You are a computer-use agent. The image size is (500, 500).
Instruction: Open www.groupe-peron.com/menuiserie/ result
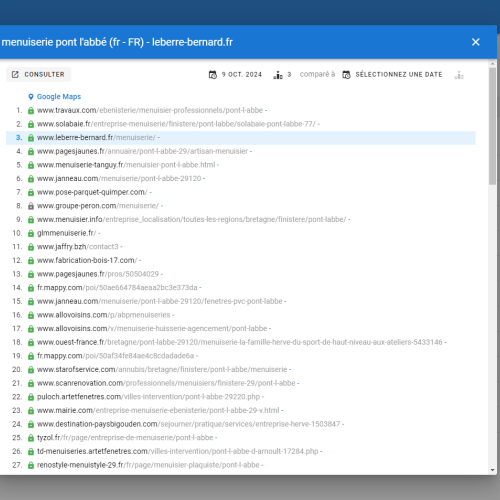click(98, 206)
